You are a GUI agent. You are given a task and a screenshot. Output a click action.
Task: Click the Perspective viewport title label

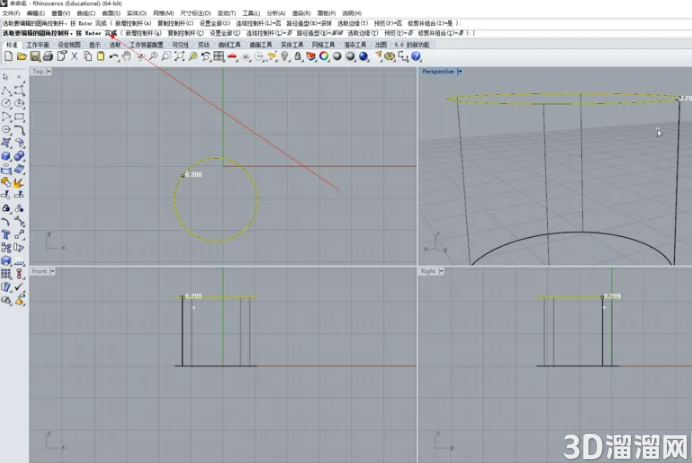(x=438, y=72)
